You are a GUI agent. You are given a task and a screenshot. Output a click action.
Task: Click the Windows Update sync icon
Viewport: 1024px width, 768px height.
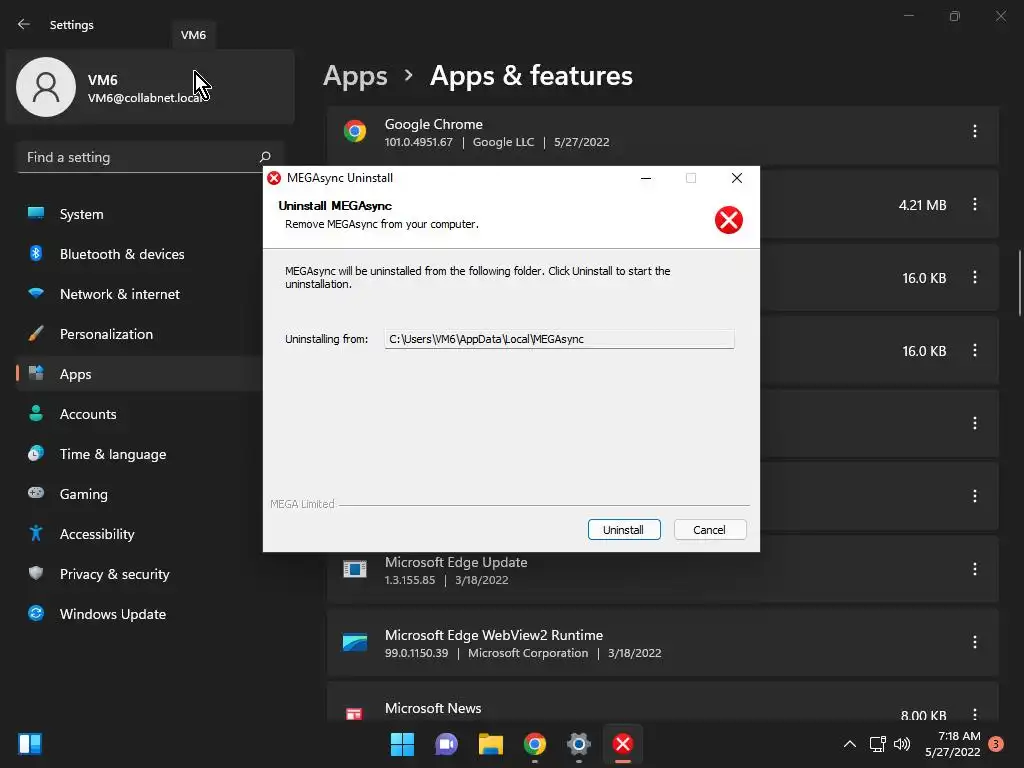(36, 613)
